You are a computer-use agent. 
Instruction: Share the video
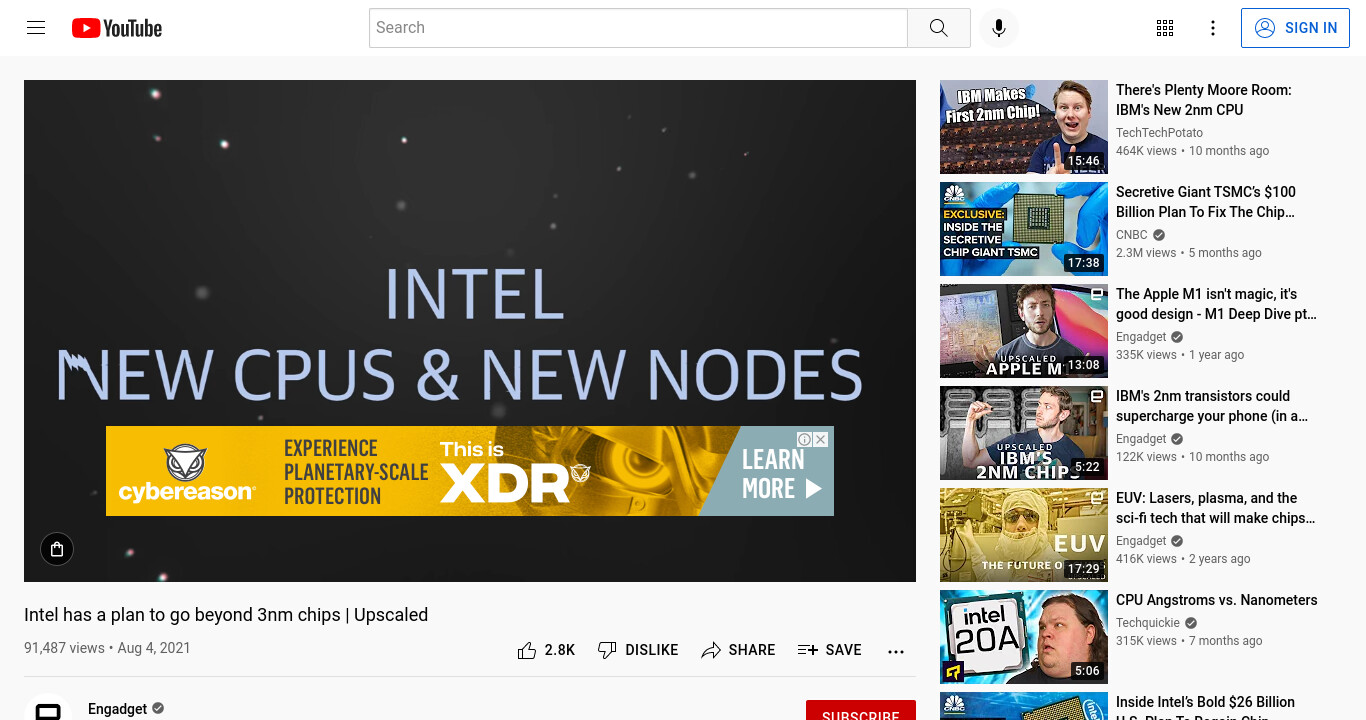(x=738, y=650)
